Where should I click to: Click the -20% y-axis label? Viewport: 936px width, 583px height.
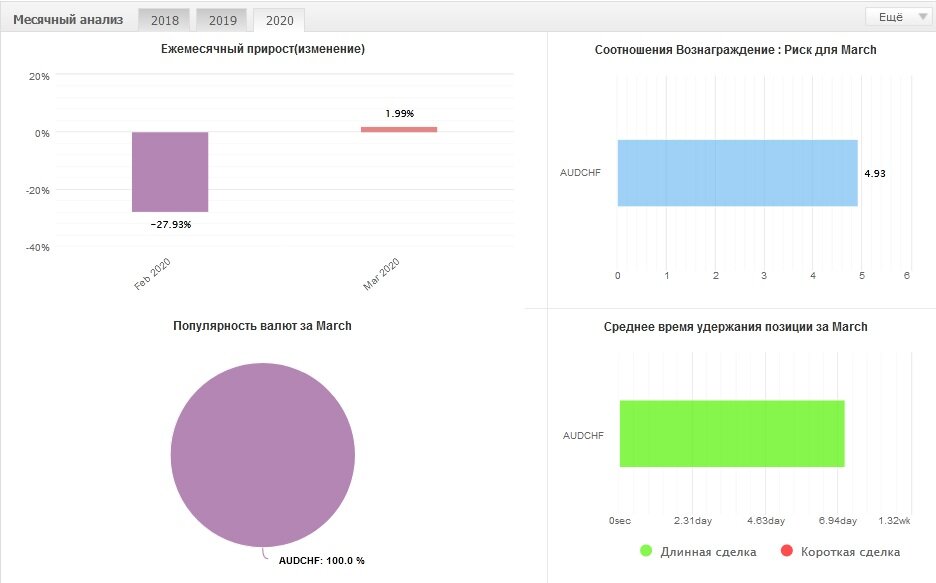pos(38,190)
